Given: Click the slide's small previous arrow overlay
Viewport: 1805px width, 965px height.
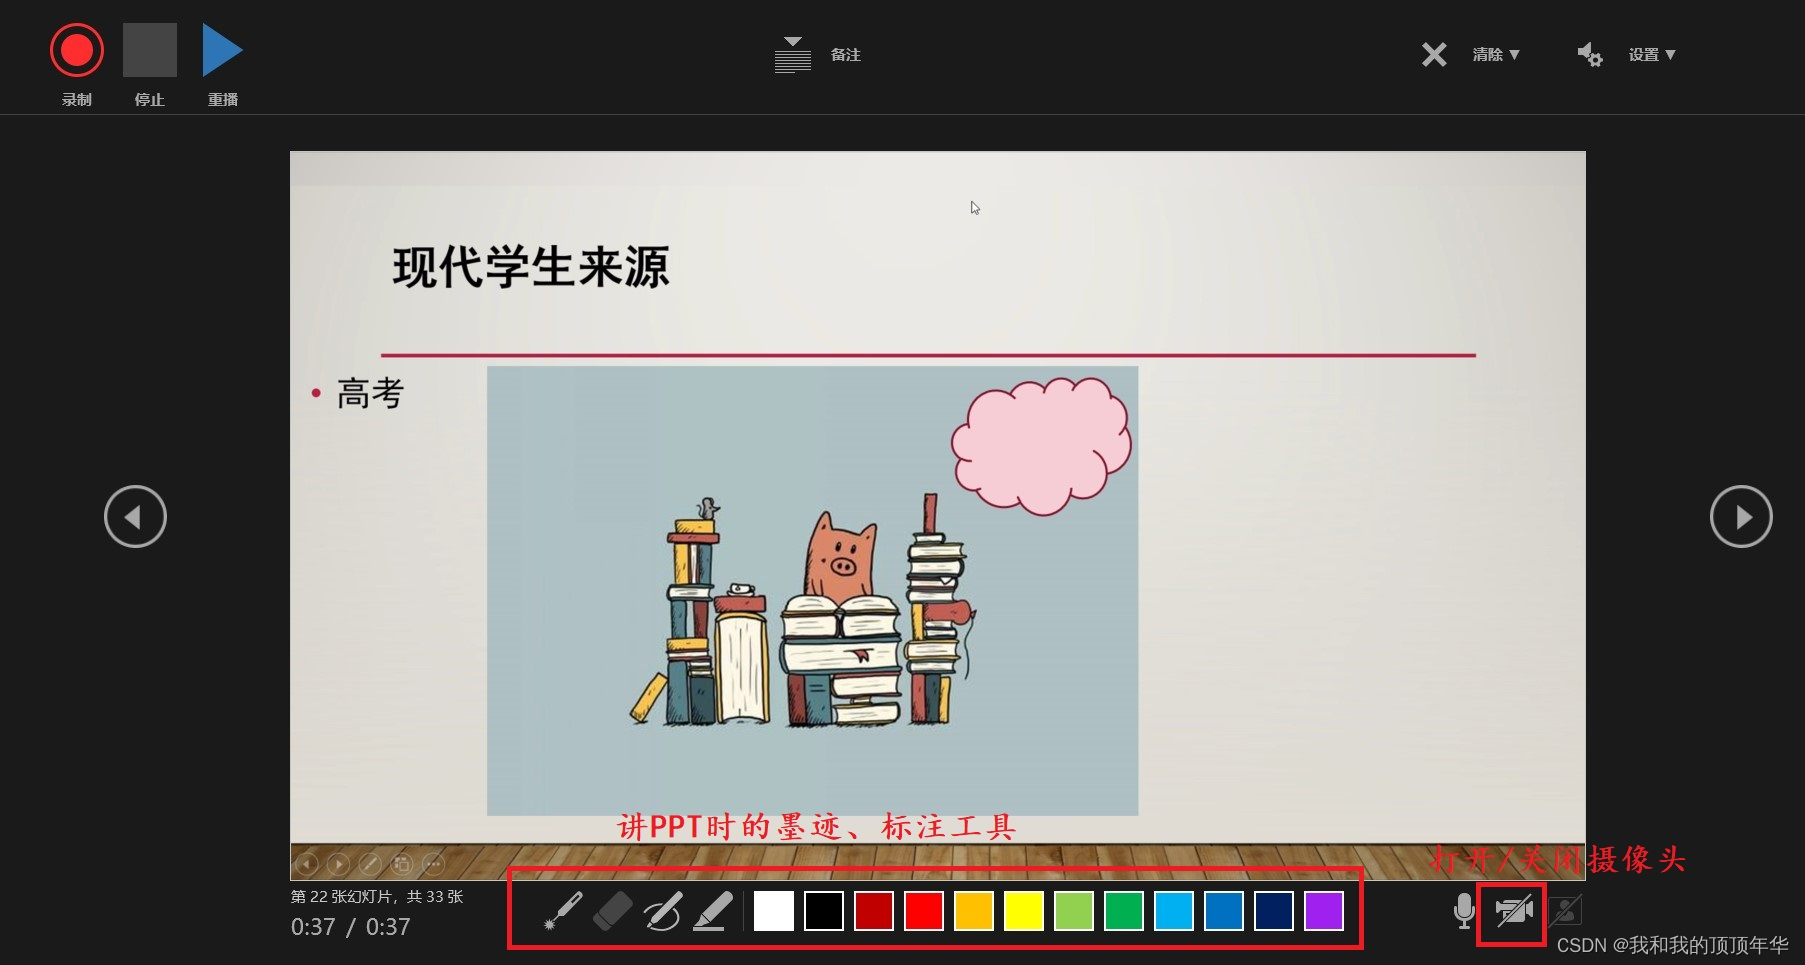Looking at the screenshot, I should click(x=308, y=863).
